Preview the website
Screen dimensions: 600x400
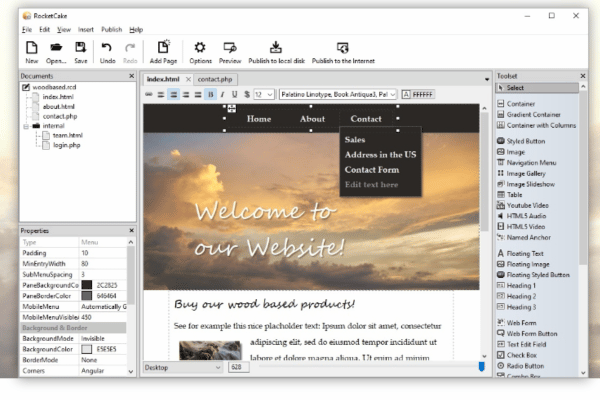coord(230,52)
